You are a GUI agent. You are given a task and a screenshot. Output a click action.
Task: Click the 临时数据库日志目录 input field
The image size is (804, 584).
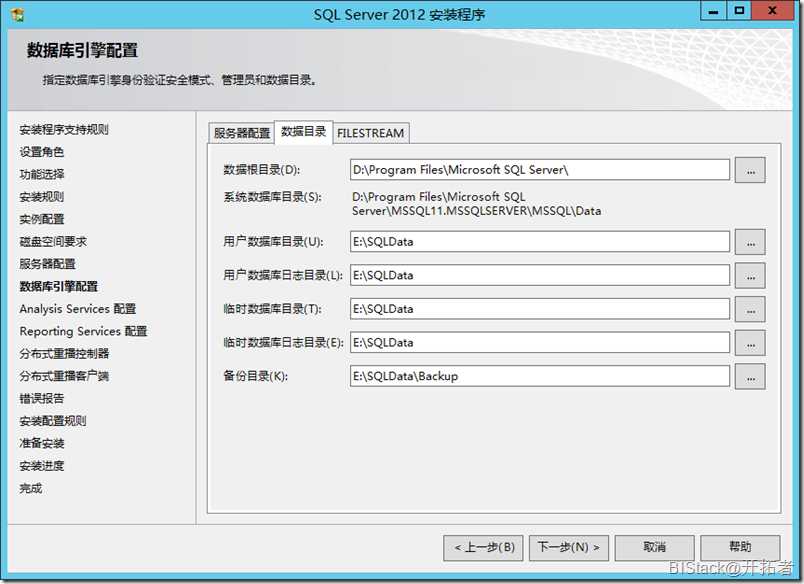click(539, 343)
